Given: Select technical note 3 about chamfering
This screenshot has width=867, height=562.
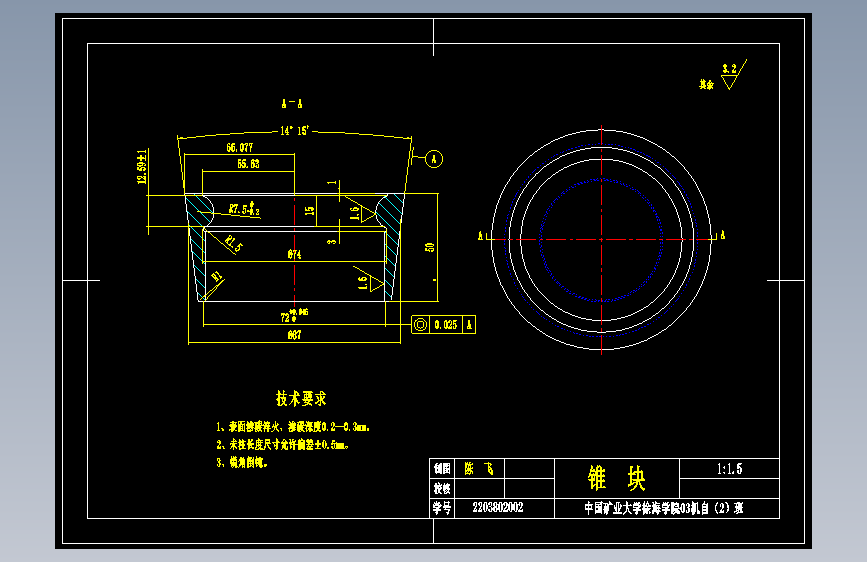Looking at the screenshot, I should click(x=242, y=462).
